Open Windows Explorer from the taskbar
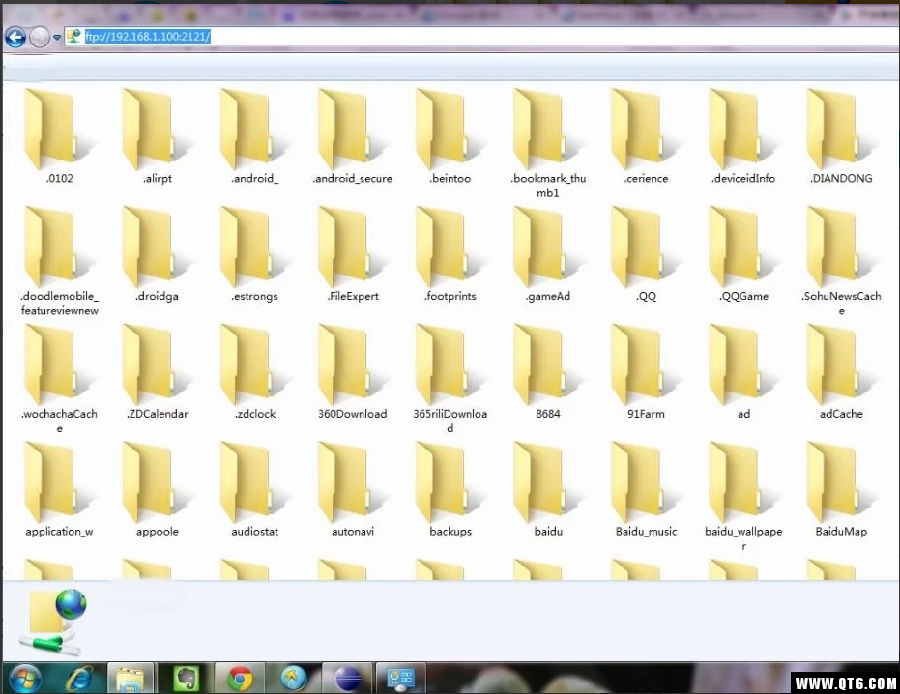900x694 pixels. point(131,679)
